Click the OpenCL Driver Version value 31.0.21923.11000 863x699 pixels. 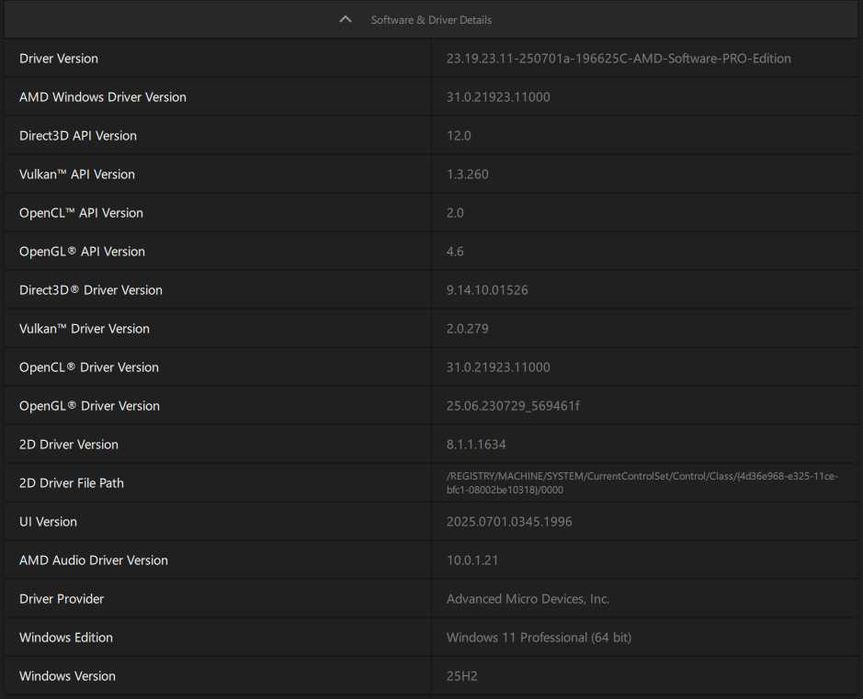click(x=498, y=367)
